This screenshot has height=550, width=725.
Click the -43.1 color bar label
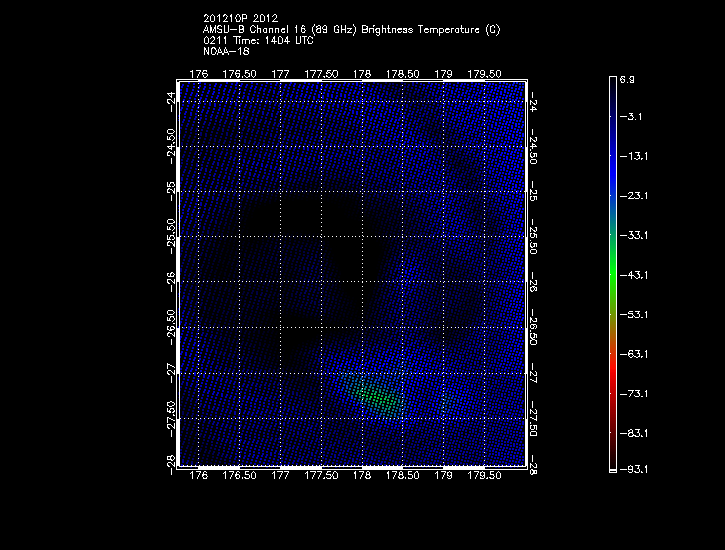pyautogui.click(x=634, y=274)
